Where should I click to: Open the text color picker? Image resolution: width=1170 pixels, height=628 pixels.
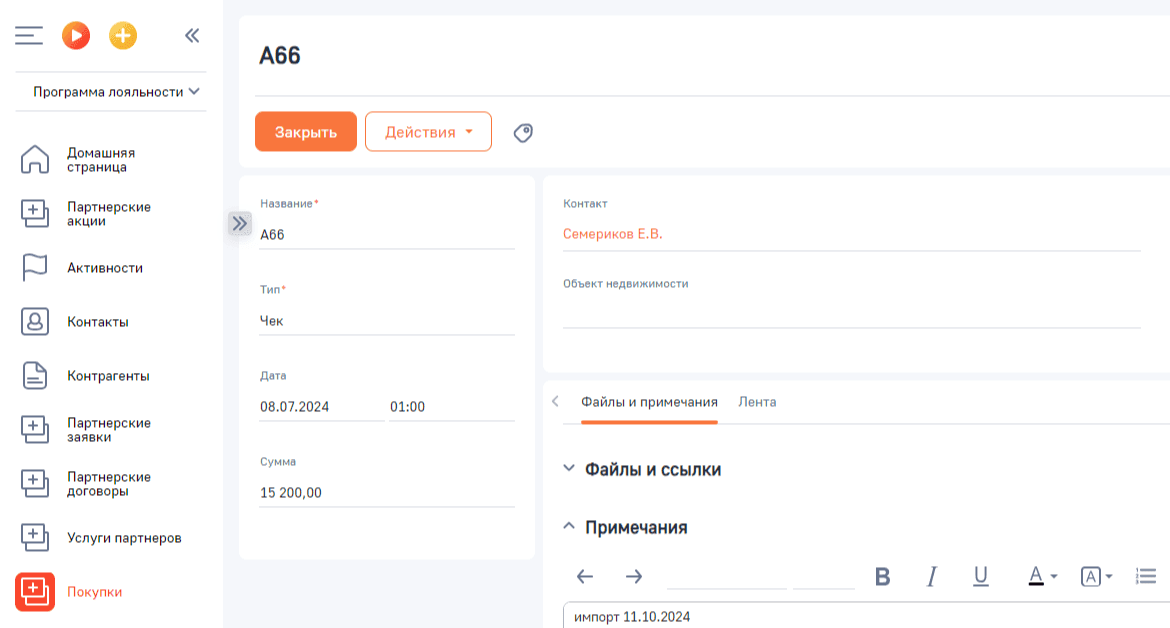point(1042,577)
